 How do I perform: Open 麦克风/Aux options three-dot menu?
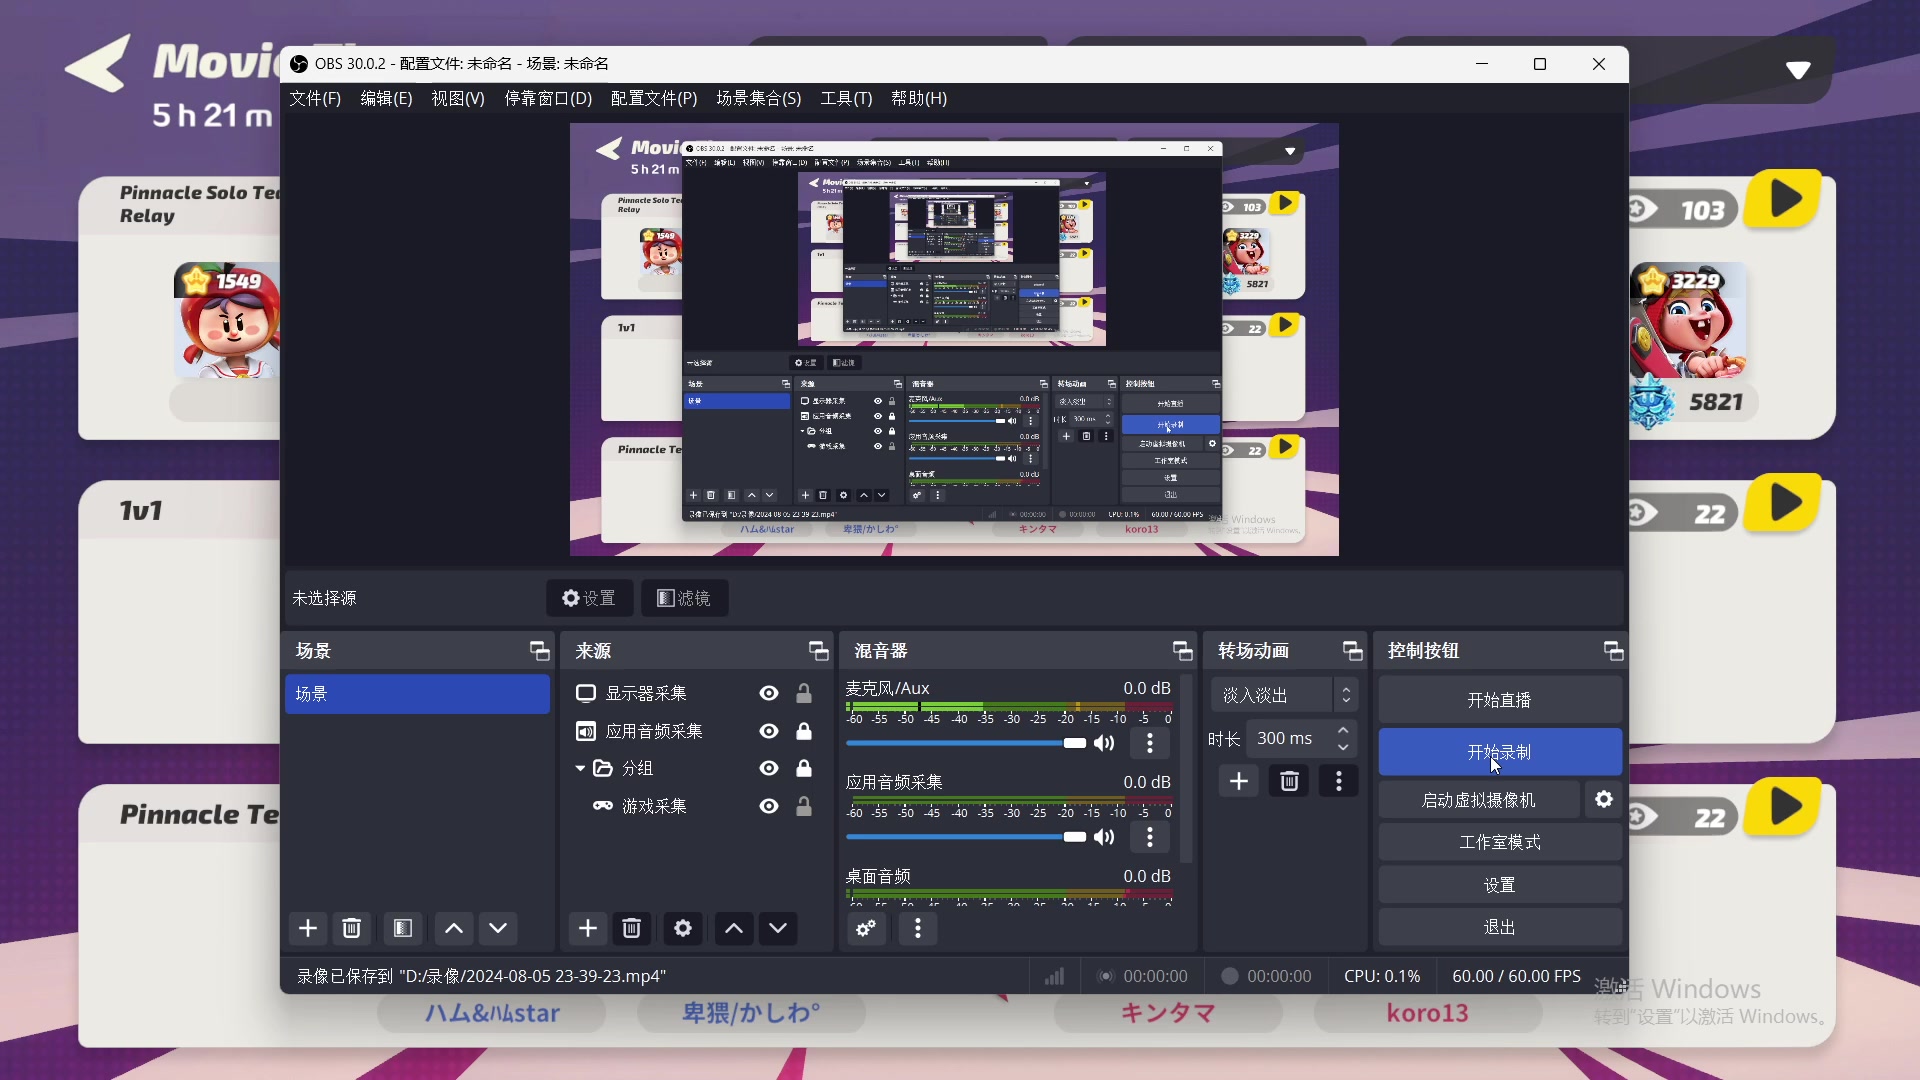[1150, 743]
